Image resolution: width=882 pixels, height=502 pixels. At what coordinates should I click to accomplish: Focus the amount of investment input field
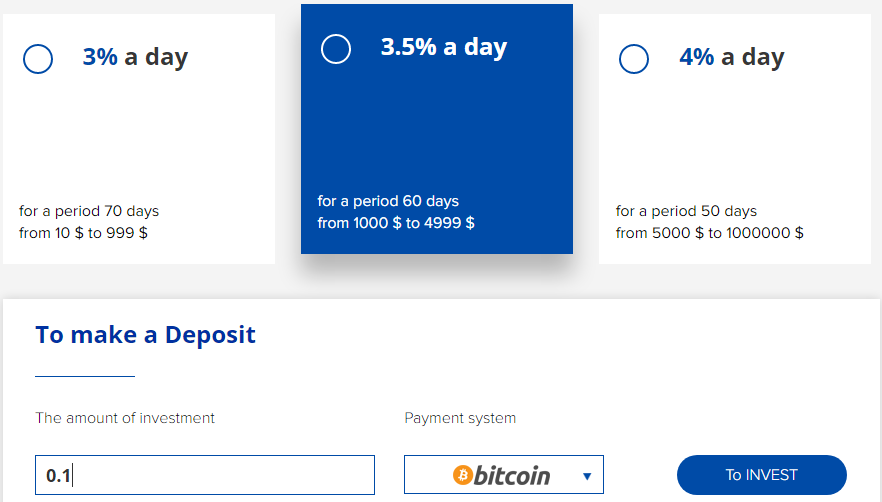(205, 475)
